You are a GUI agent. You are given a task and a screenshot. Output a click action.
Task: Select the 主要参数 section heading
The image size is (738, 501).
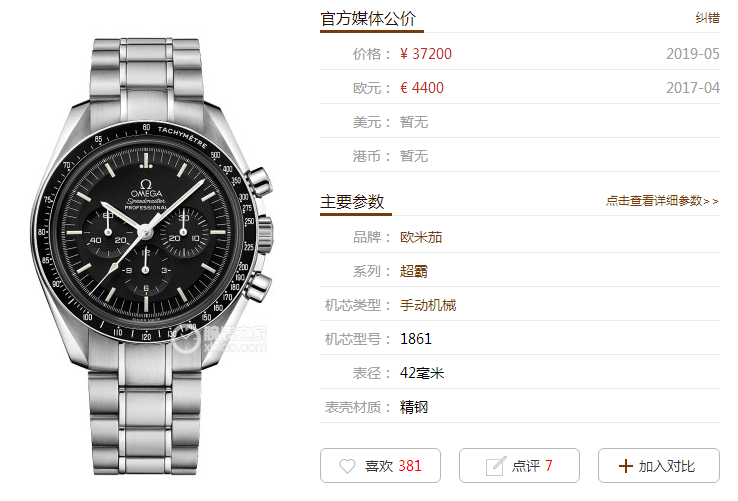[x=352, y=202]
